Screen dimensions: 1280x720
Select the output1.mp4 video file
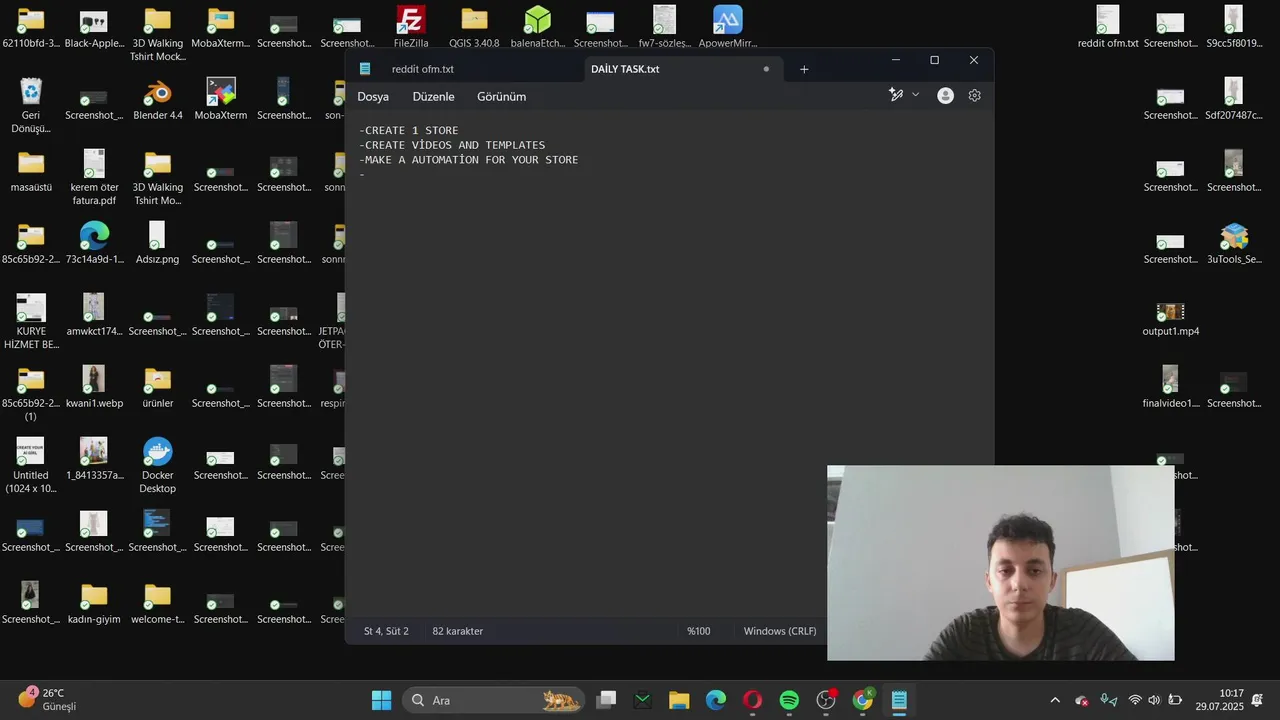(1170, 320)
